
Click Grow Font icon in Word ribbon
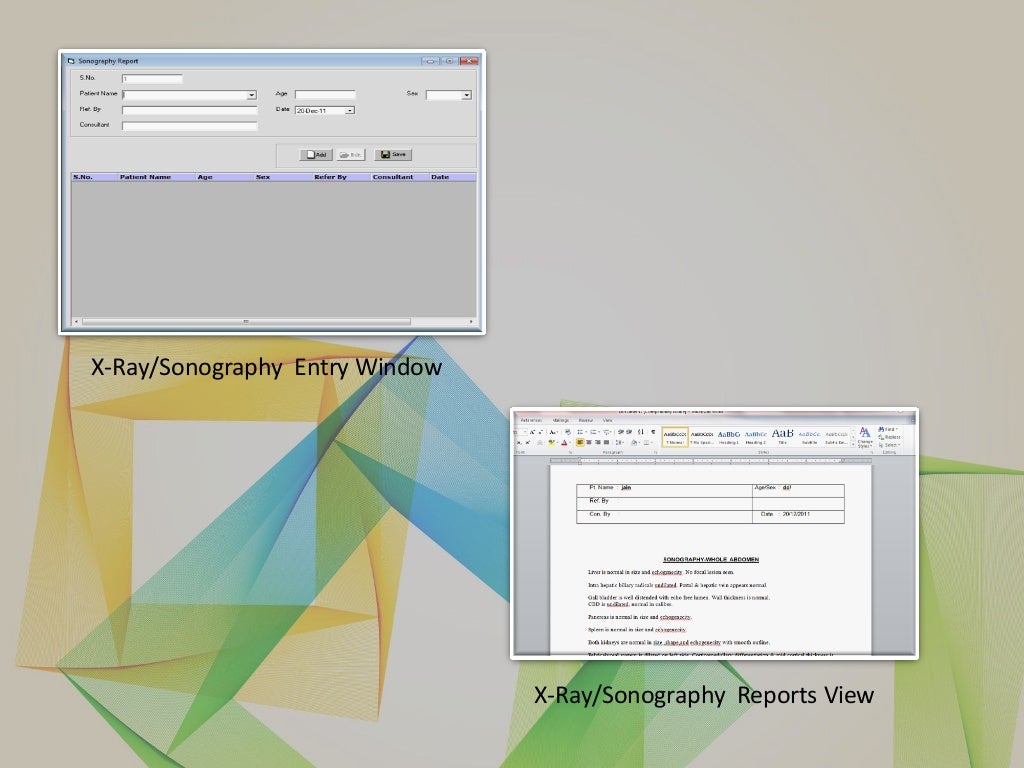point(532,432)
